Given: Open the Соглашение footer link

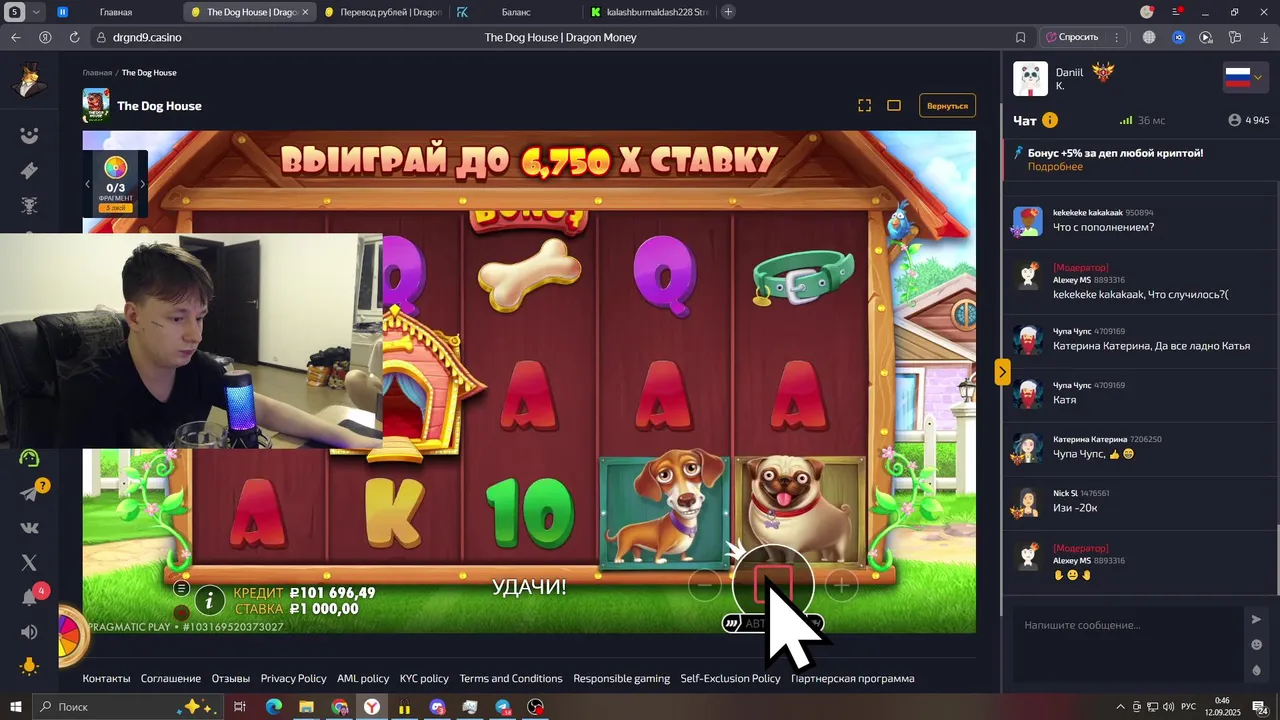Looking at the screenshot, I should click(x=170, y=678).
